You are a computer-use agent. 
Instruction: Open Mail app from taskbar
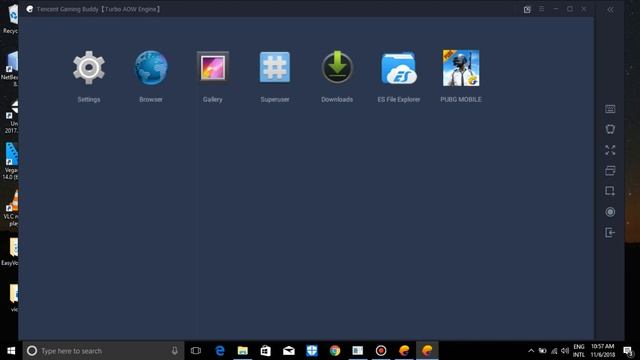tap(289, 351)
